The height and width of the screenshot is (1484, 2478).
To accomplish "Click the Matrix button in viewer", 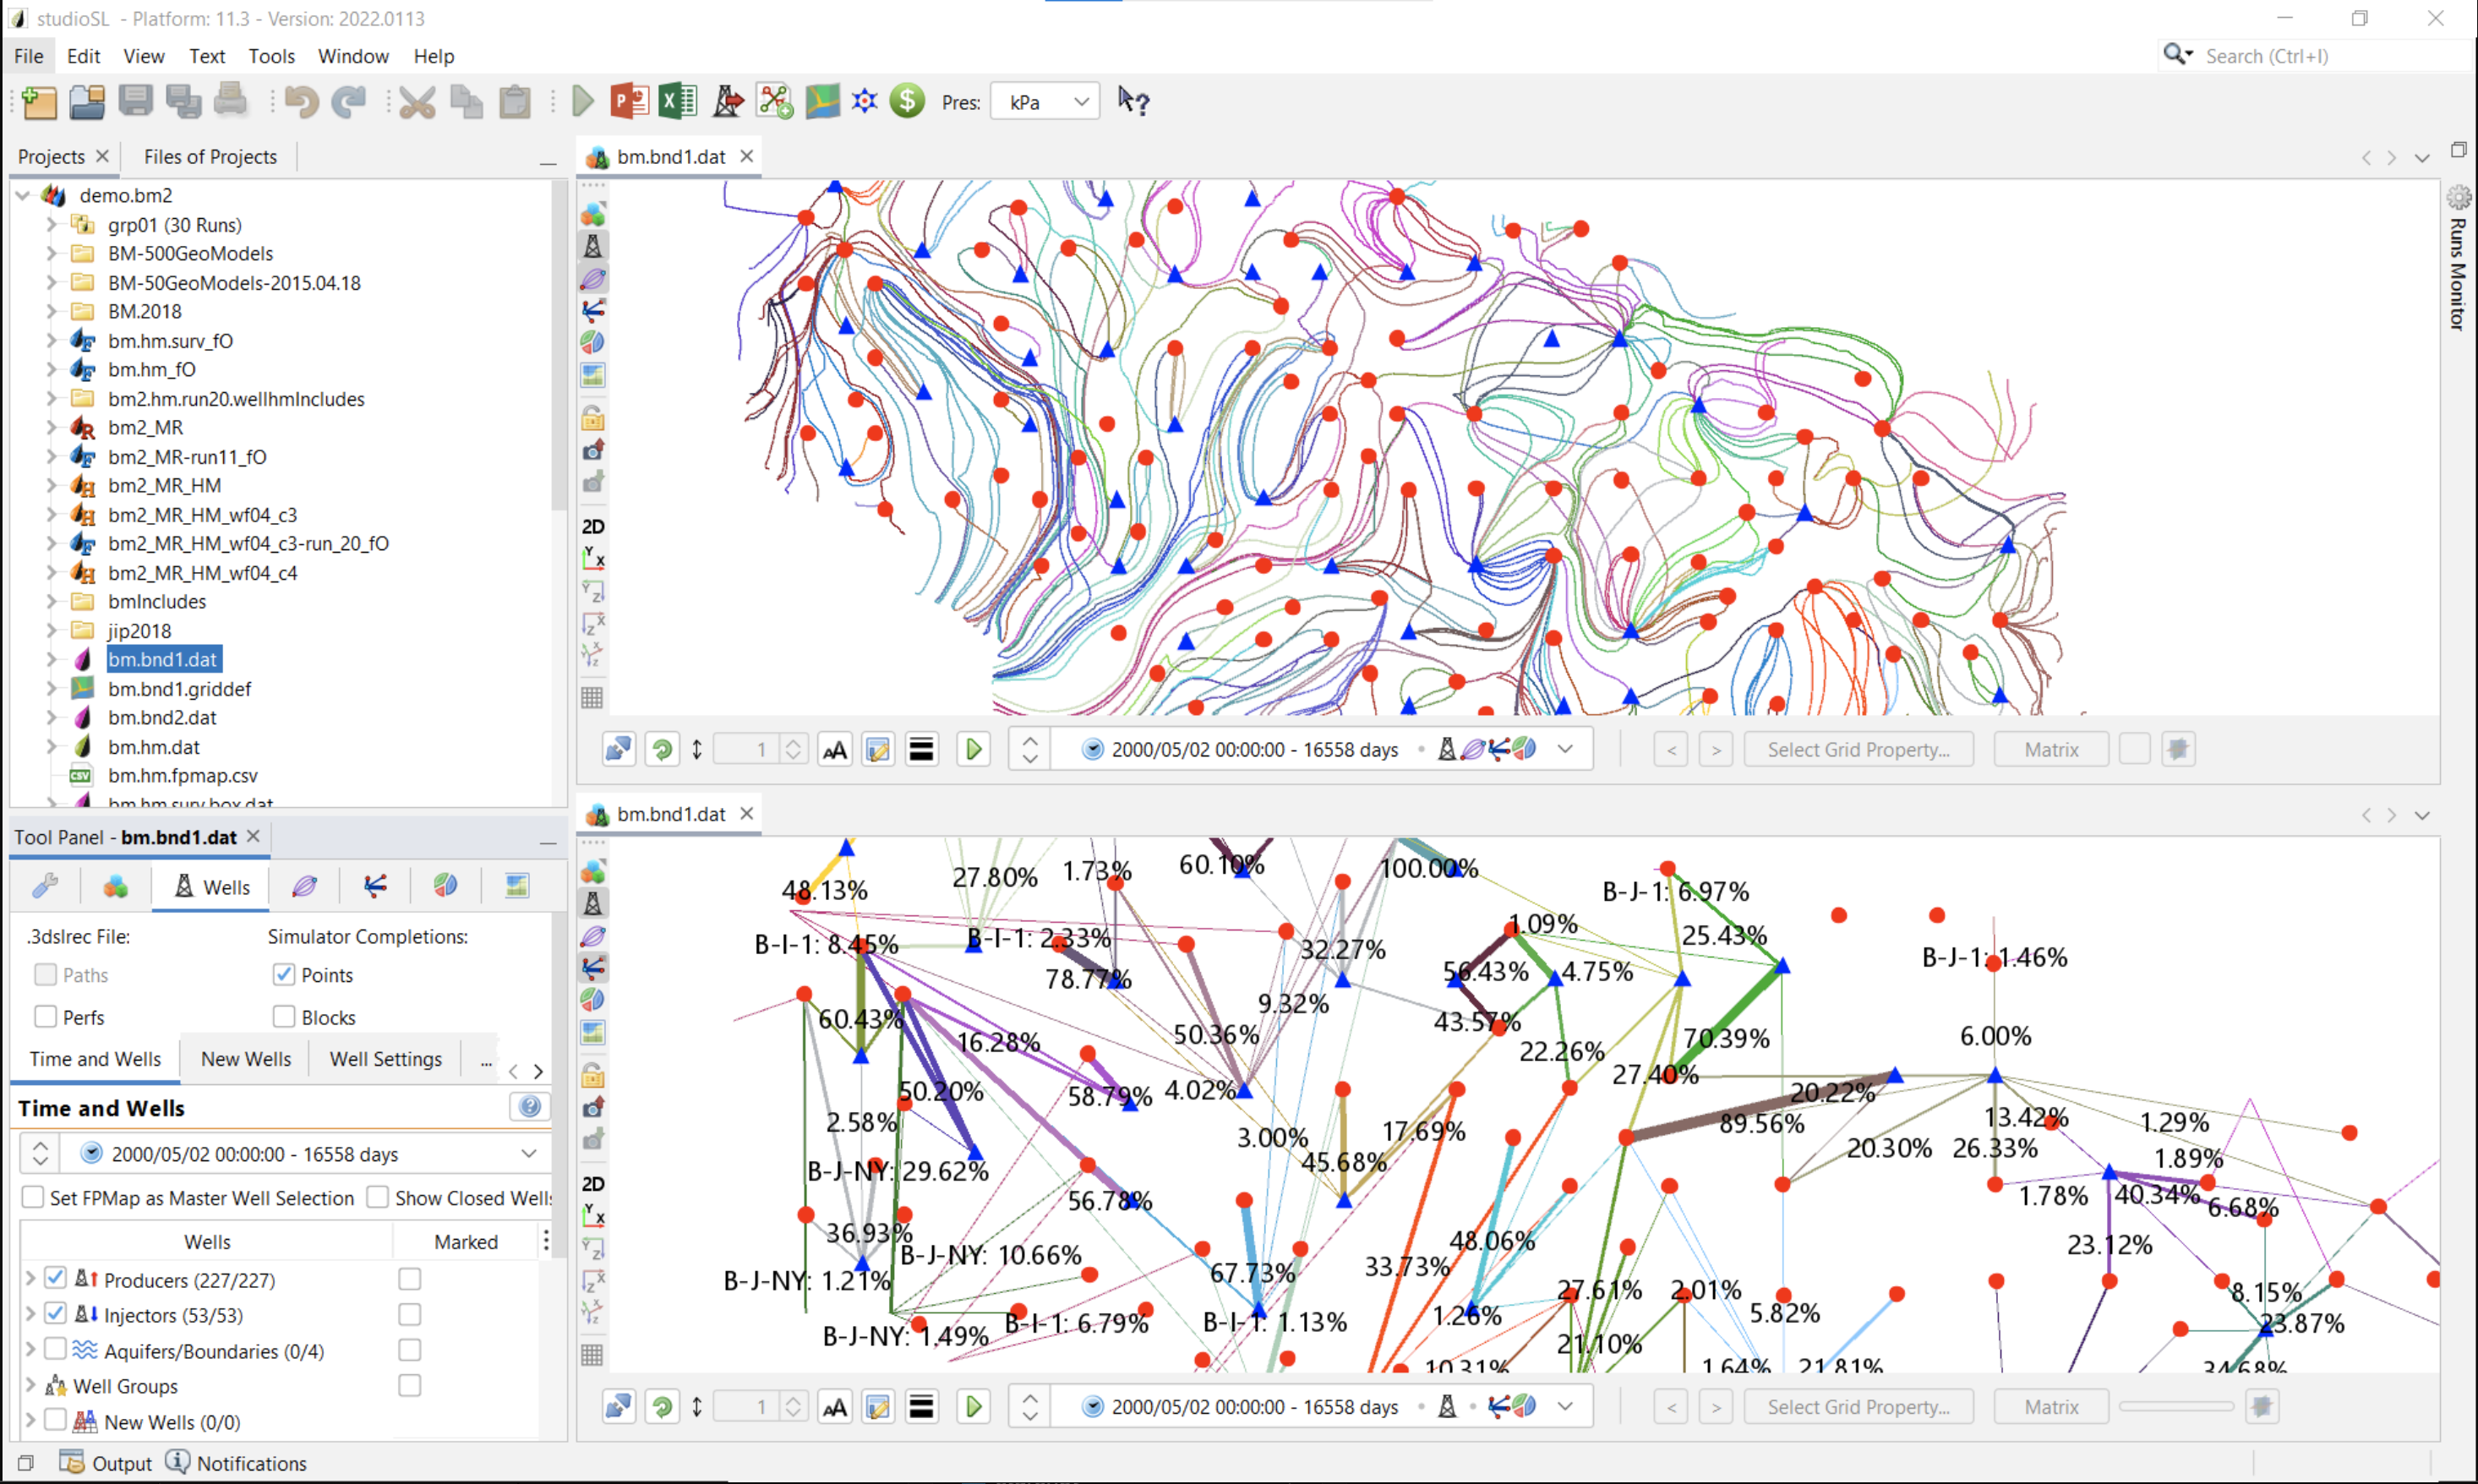I will [x=2045, y=749].
